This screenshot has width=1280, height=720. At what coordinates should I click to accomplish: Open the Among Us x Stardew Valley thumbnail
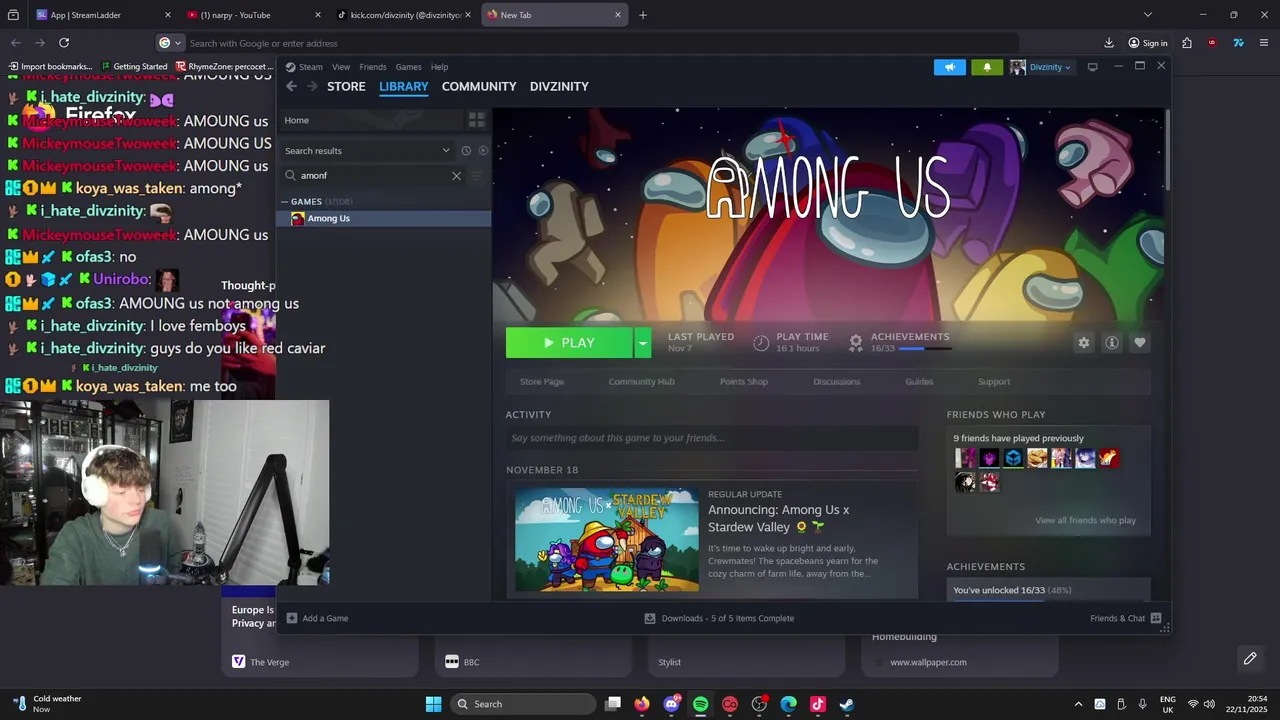[x=607, y=540]
